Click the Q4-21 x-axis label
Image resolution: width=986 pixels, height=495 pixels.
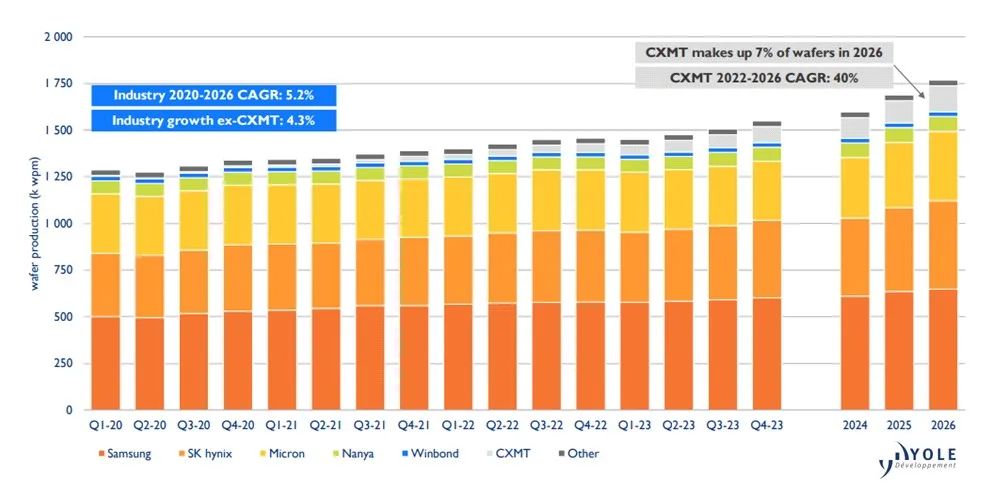click(x=414, y=425)
